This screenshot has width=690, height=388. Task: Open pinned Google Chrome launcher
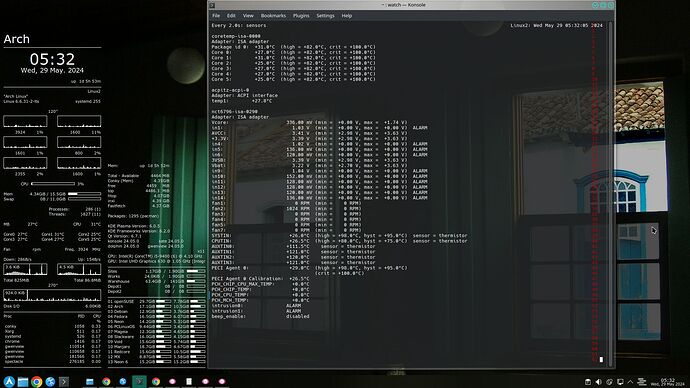coord(37,381)
